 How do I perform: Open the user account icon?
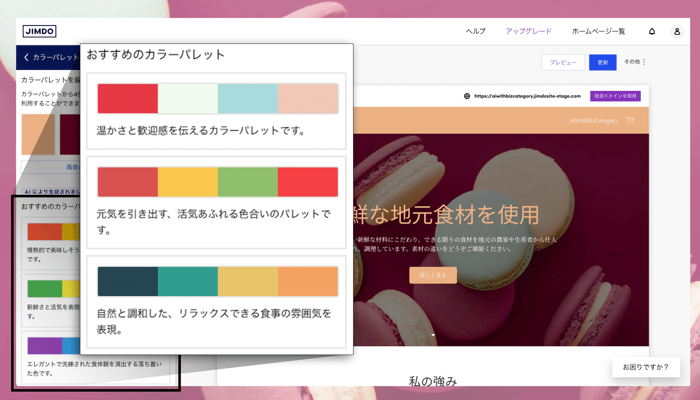tap(677, 31)
